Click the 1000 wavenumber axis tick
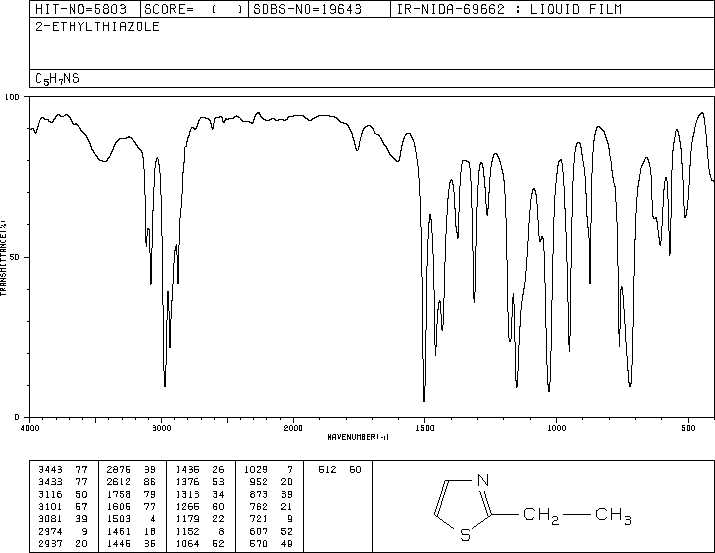This screenshot has height=553, width=715. 556,428
